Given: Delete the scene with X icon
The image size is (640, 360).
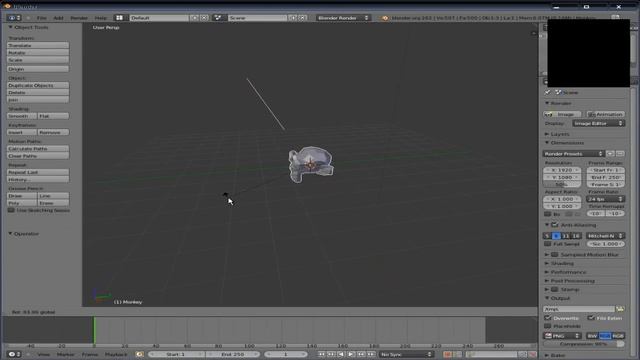Looking at the screenshot, I should point(302,18).
